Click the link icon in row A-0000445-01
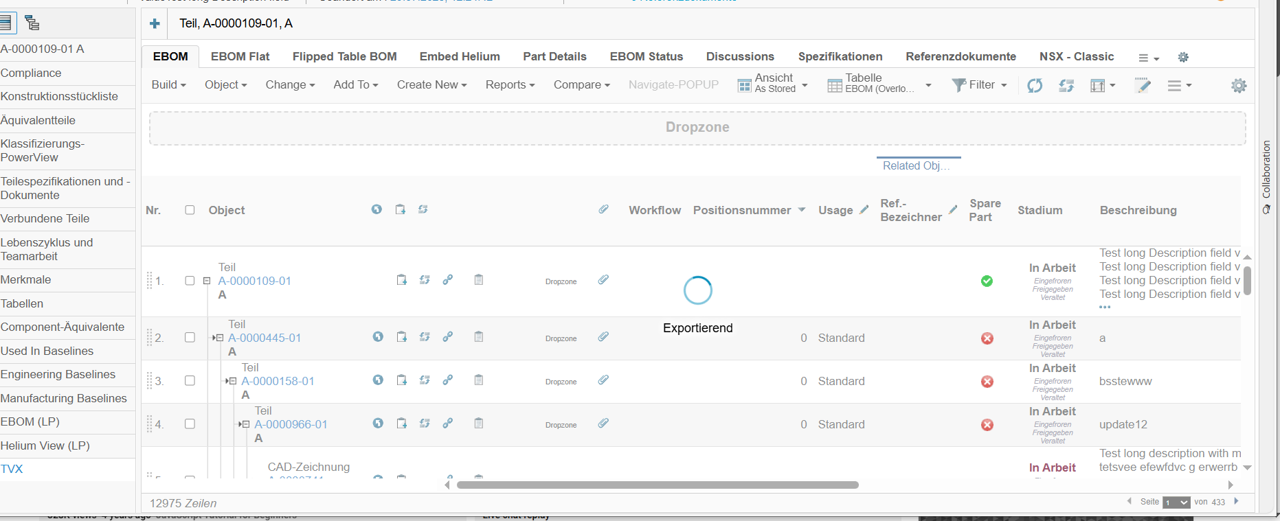1280x521 pixels. pos(448,338)
